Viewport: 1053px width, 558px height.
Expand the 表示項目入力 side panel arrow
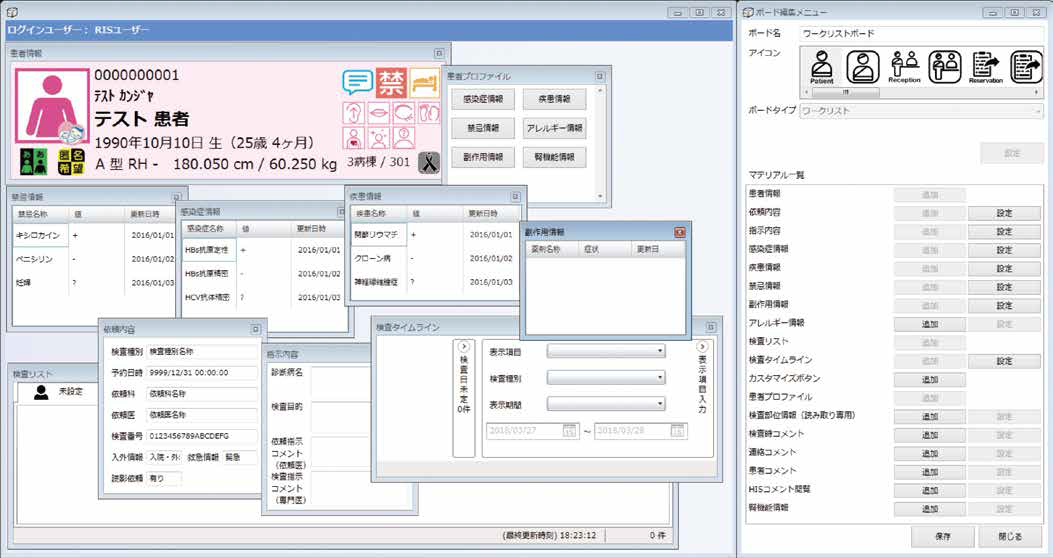click(x=703, y=346)
